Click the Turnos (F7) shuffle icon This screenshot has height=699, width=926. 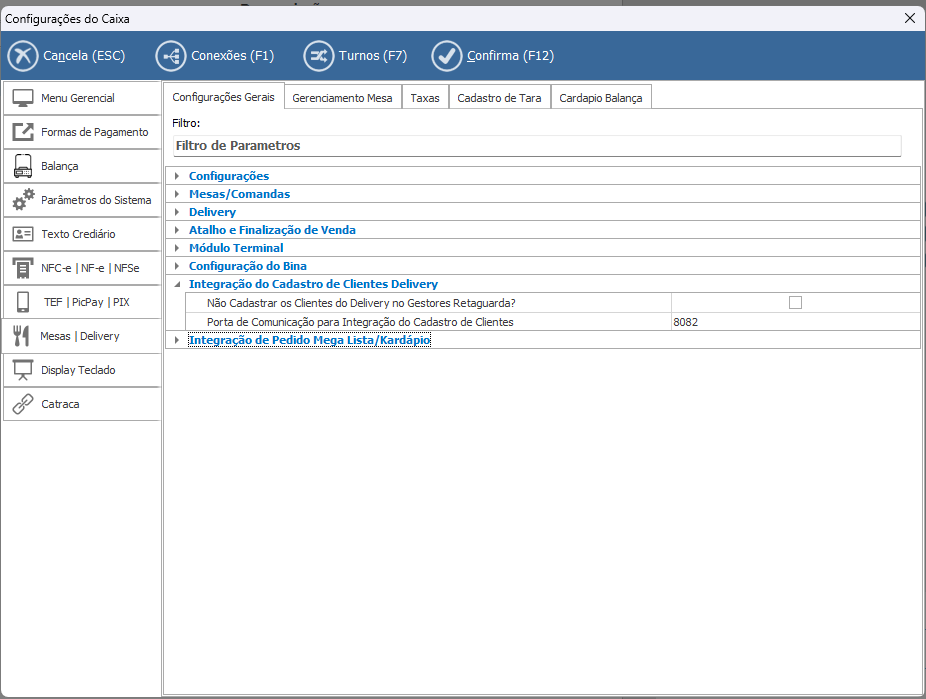pos(319,56)
